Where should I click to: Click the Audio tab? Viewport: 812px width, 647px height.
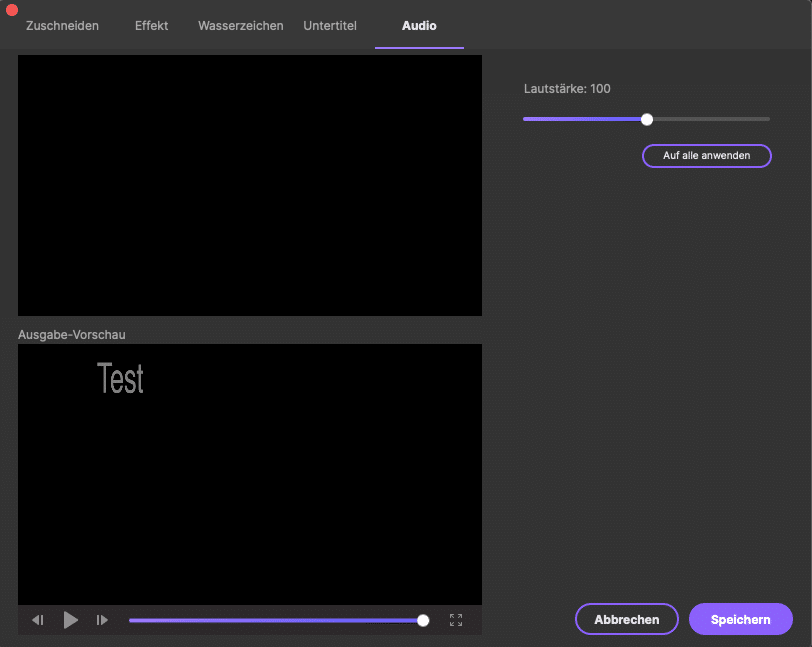[419, 26]
